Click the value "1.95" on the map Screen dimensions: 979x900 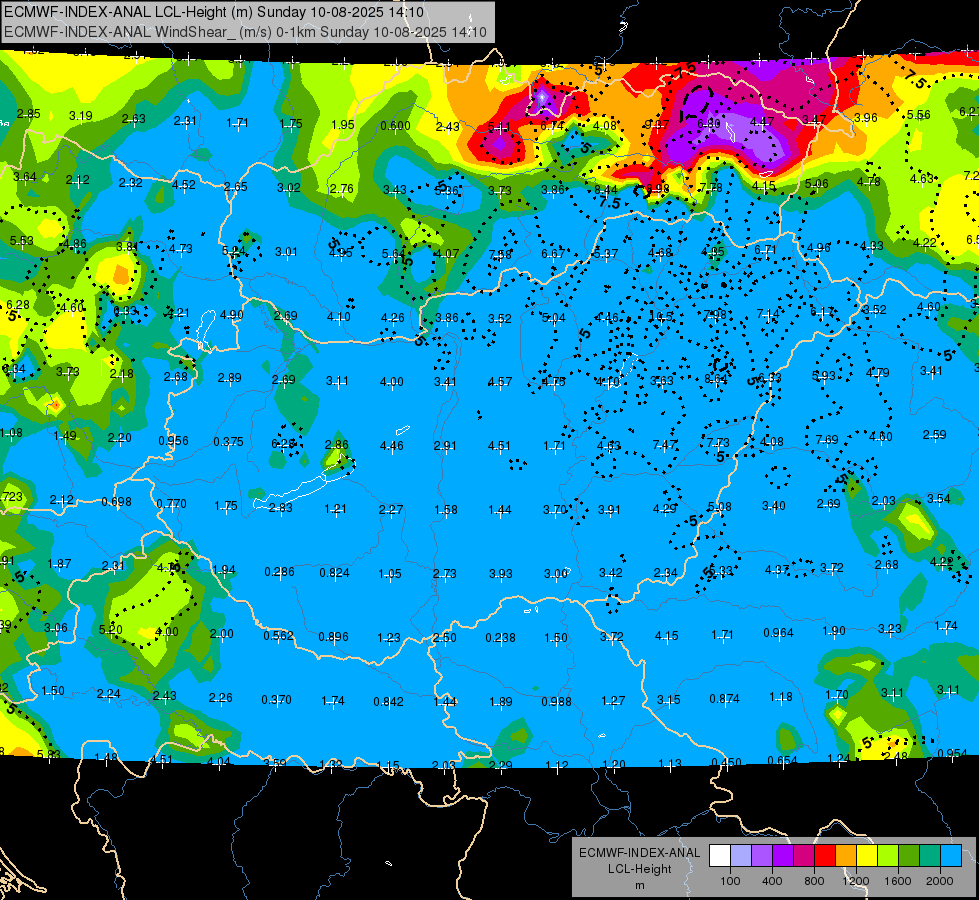tap(343, 124)
